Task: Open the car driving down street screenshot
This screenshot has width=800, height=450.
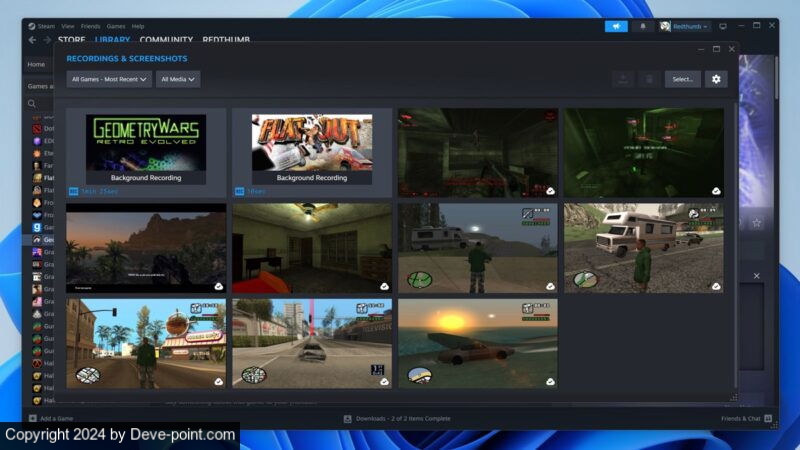Action: pyautogui.click(x=312, y=343)
